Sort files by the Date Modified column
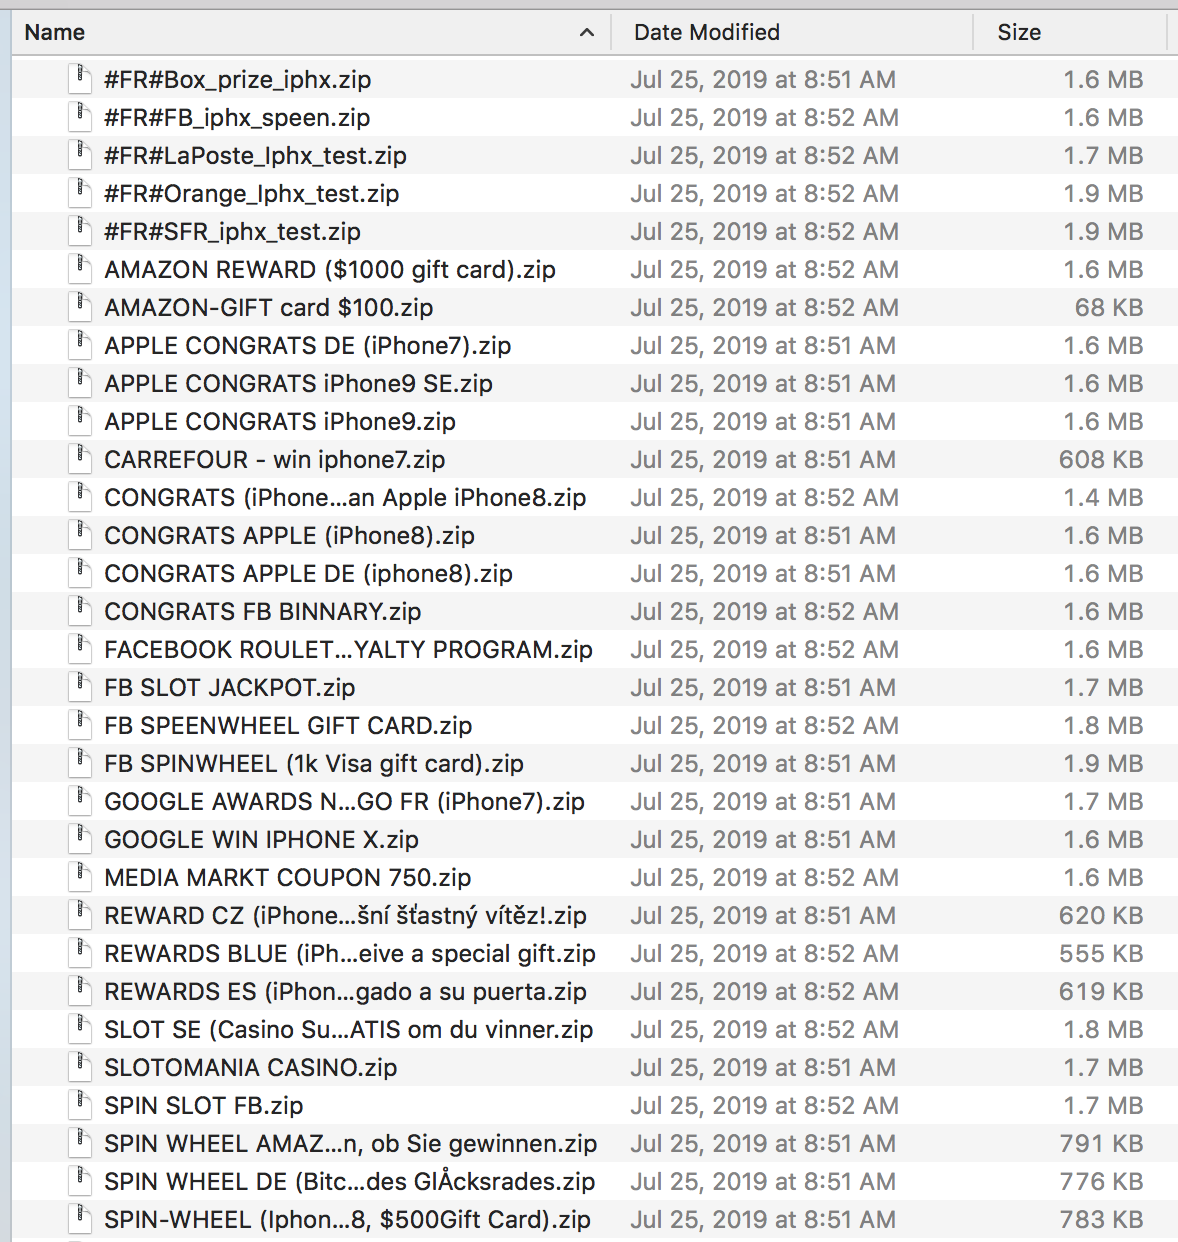The image size is (1178, 1242). click(x=792, y=33)
